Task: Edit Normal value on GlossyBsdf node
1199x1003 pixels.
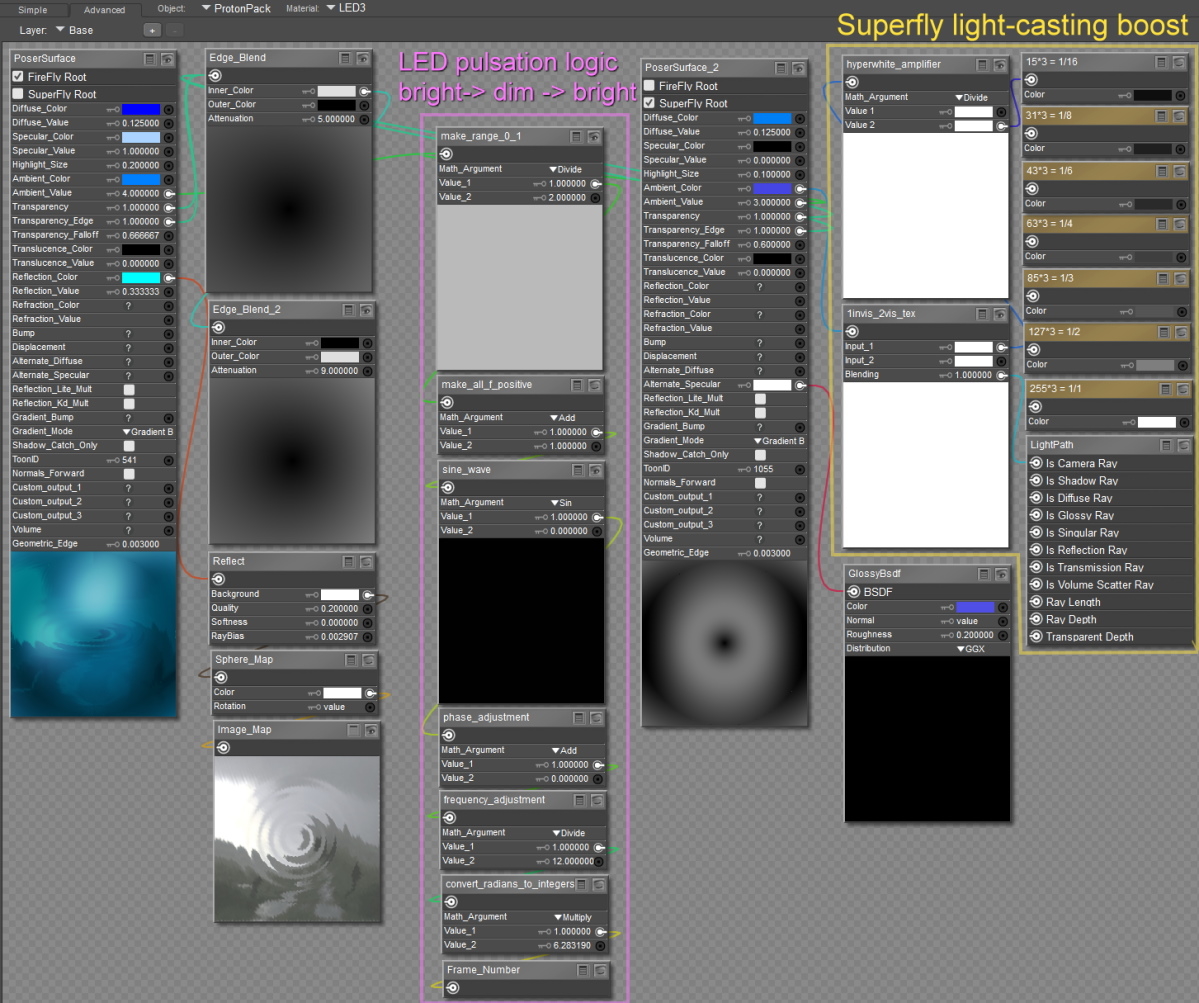Action: point(967,622)
